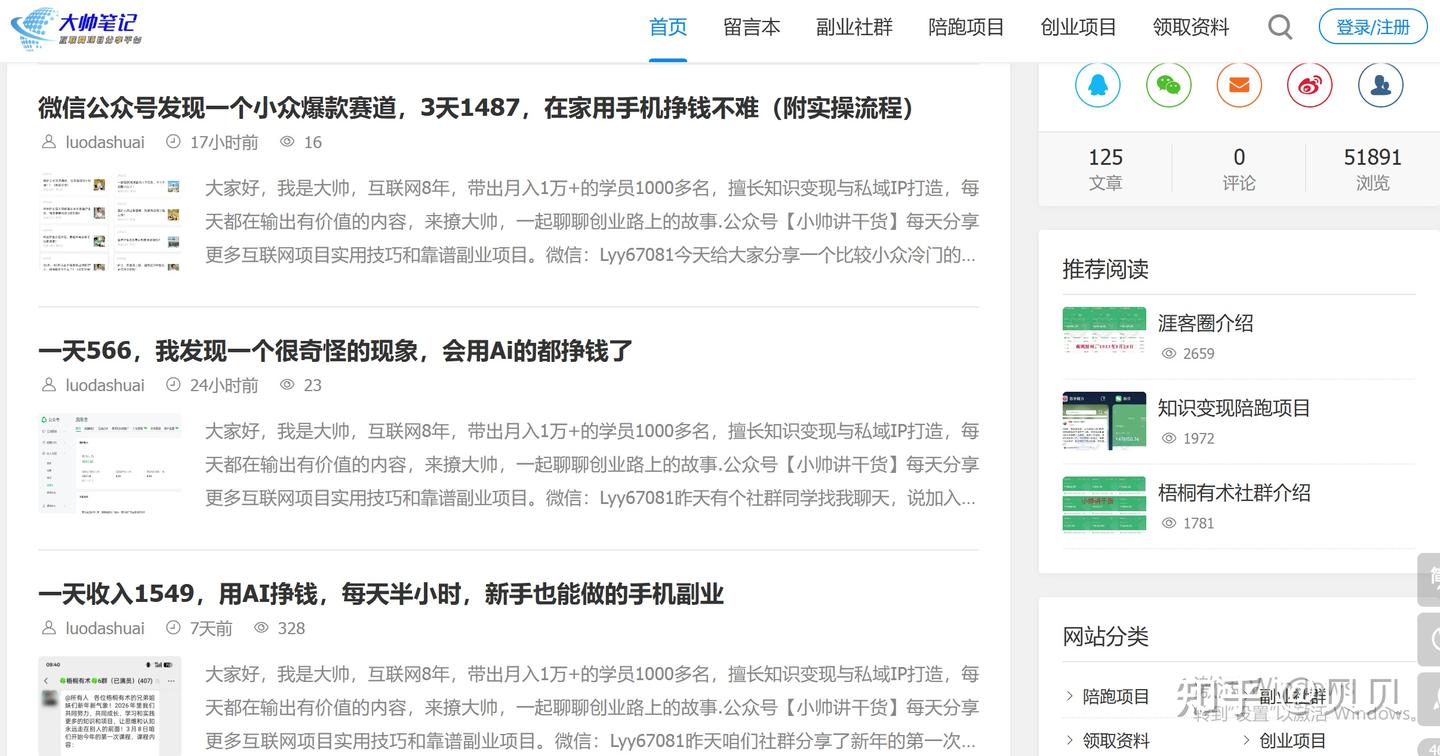
Task: Expand 创业项目 category in 网站分类
Action: click(x=1292, y=741)
